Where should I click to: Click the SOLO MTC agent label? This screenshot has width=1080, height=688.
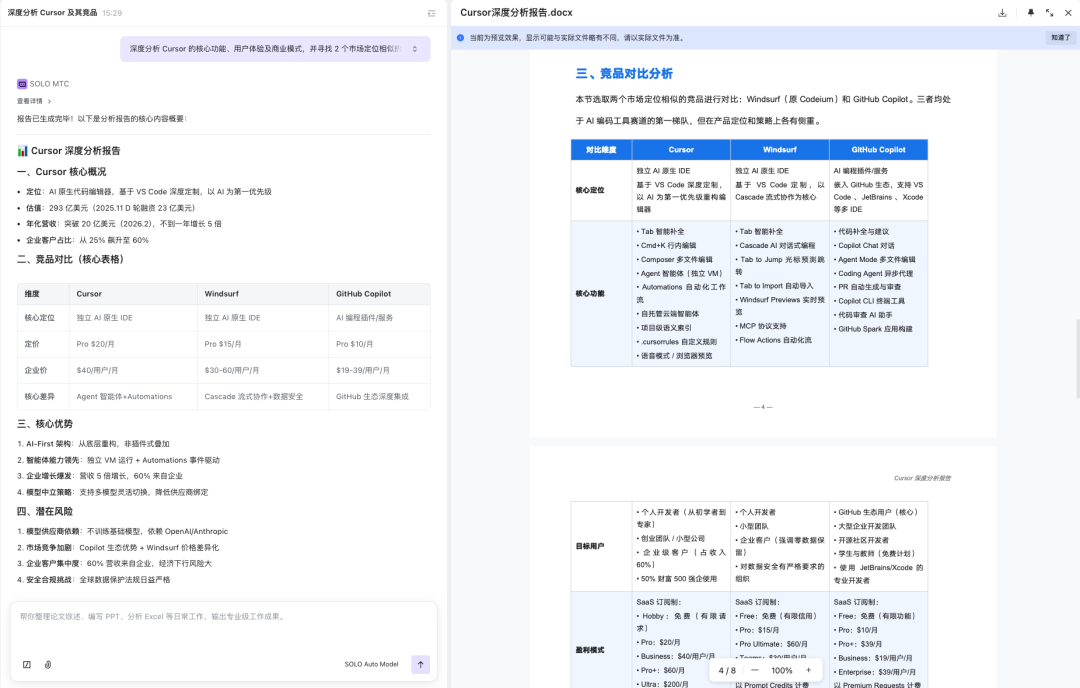point(48,83)
